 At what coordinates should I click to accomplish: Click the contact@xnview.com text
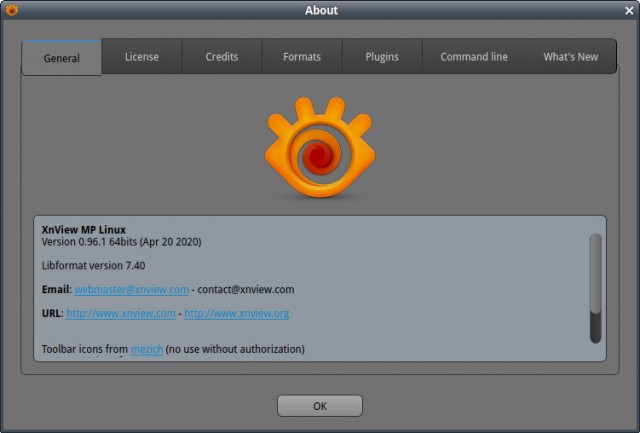(246, 289)
